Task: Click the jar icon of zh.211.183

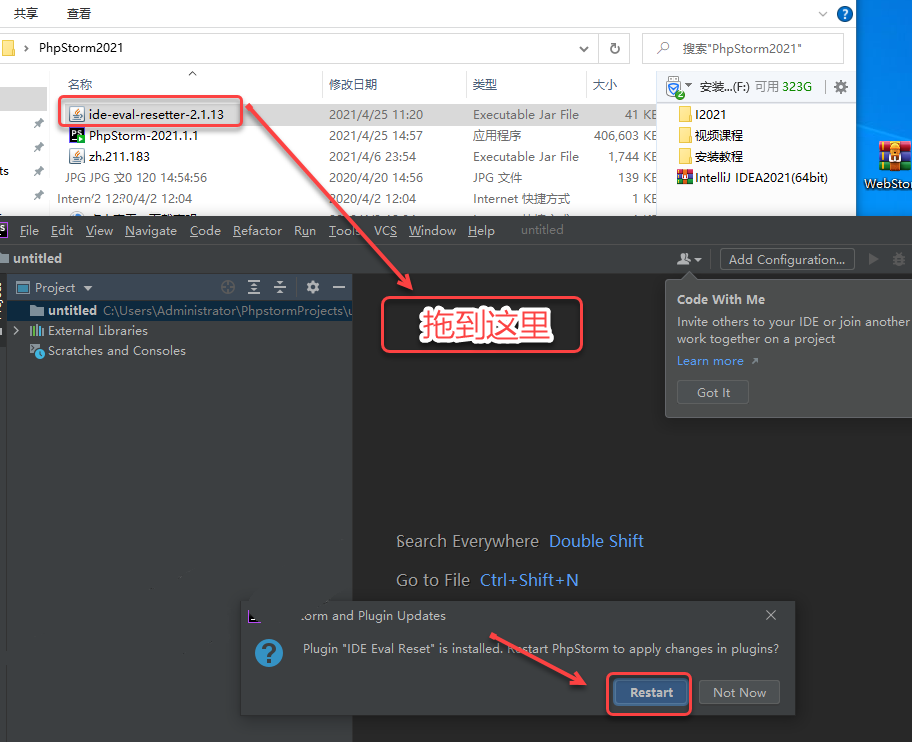Action: coord(77,156)
